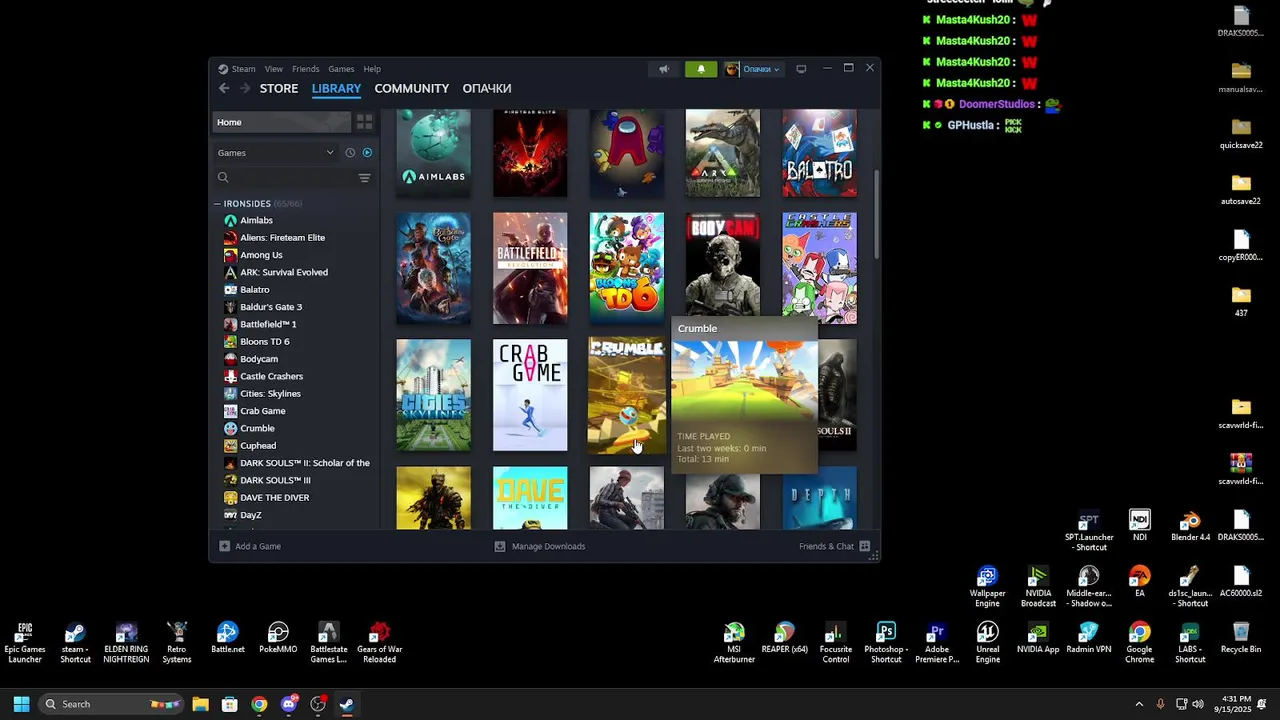Open the Help menu
The width and height of the screenshot is (1280, 720).
372,69
